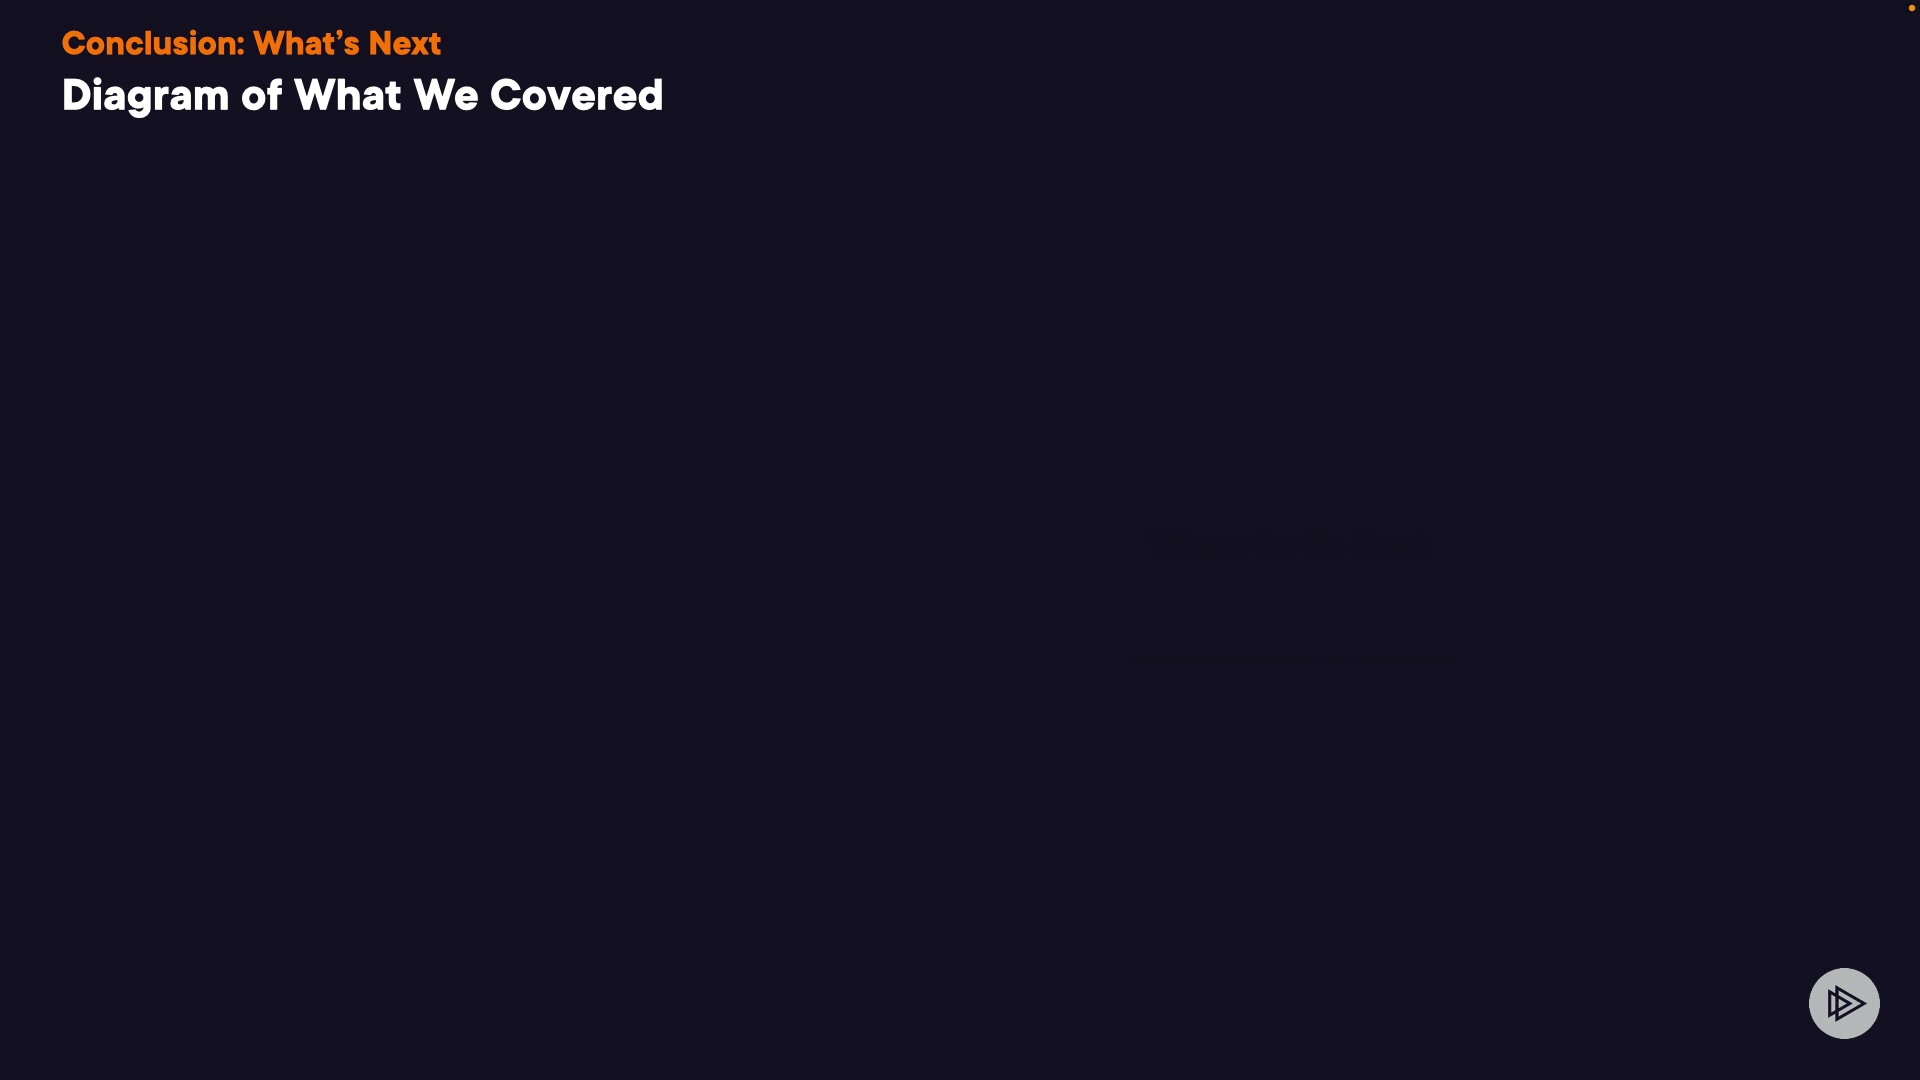Click the play triangle inside the logo
The height and width of the screenshot is (1080, 1920).
pyautogui.click(x=1846, y=1003)
